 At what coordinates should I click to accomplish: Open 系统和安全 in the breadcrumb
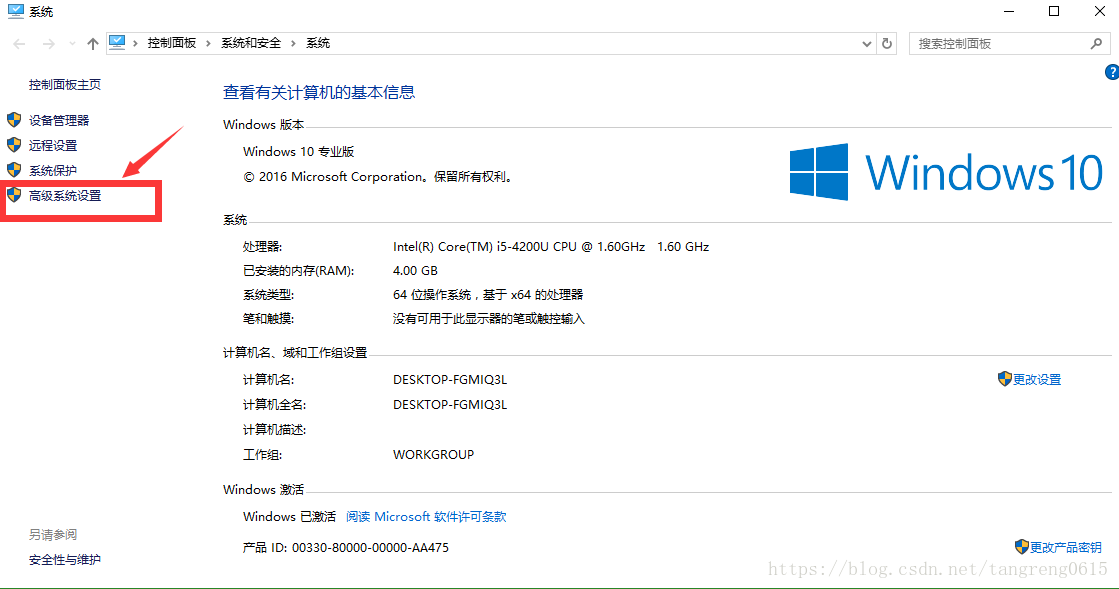point(250,43)
